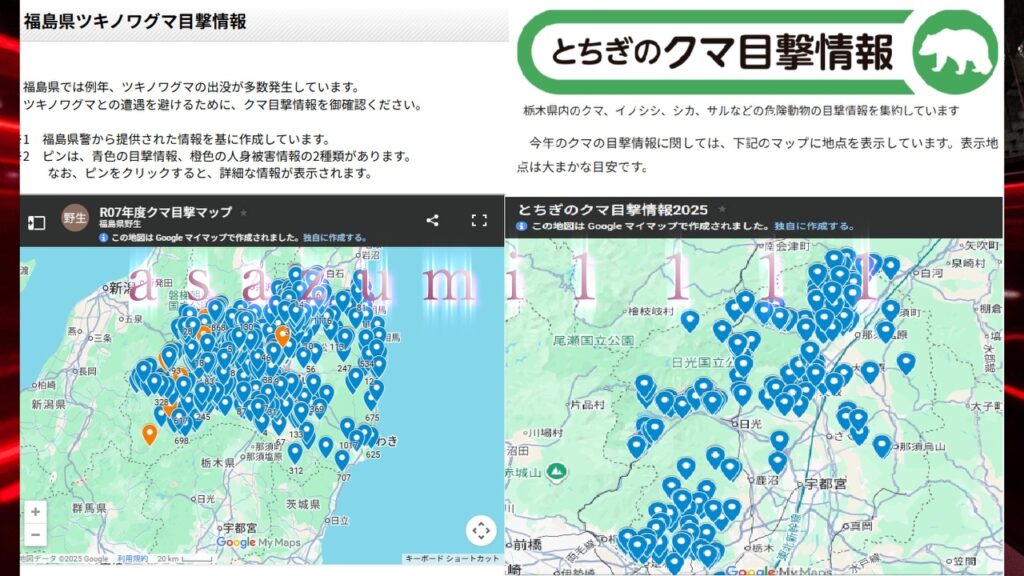Star the R07年度クマ目撃マップ title
This screenshot has height=576, width=1024.
[x=242, y=212]
